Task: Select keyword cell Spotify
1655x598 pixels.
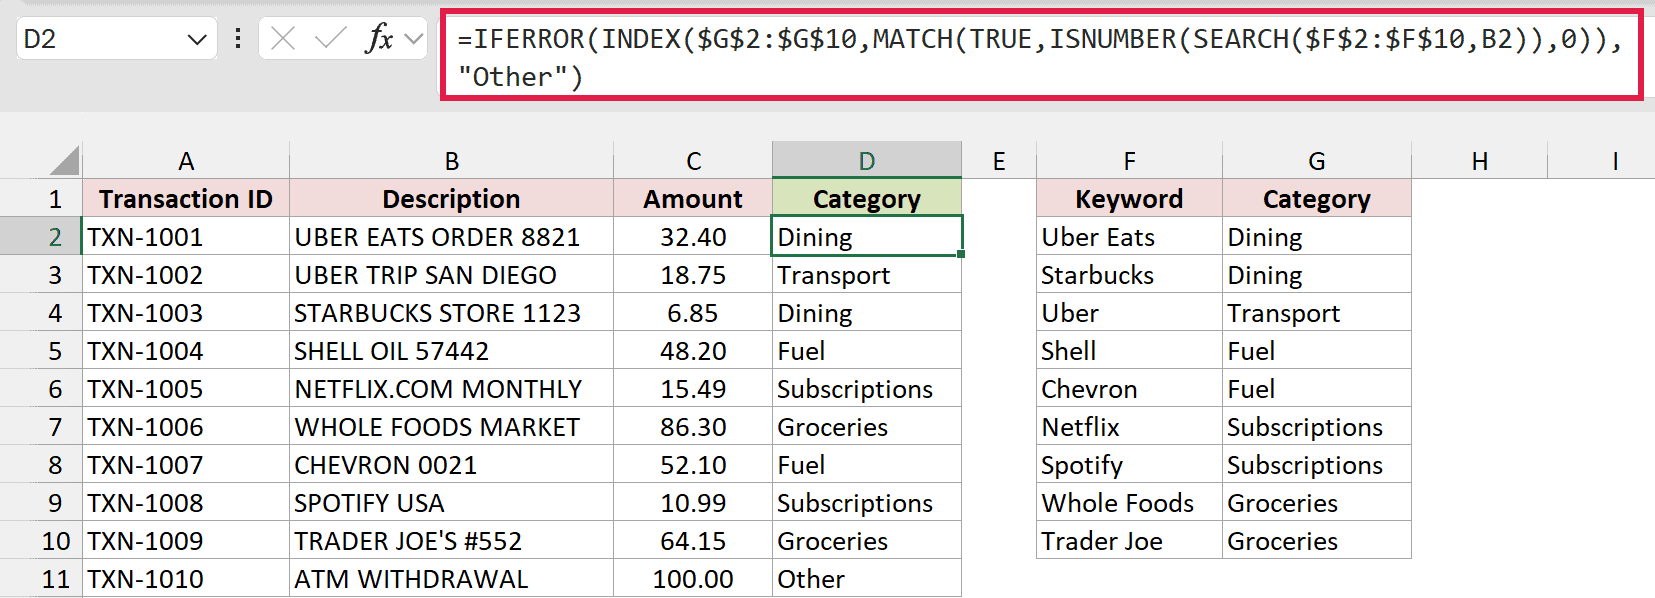Action: point(1129,465)
